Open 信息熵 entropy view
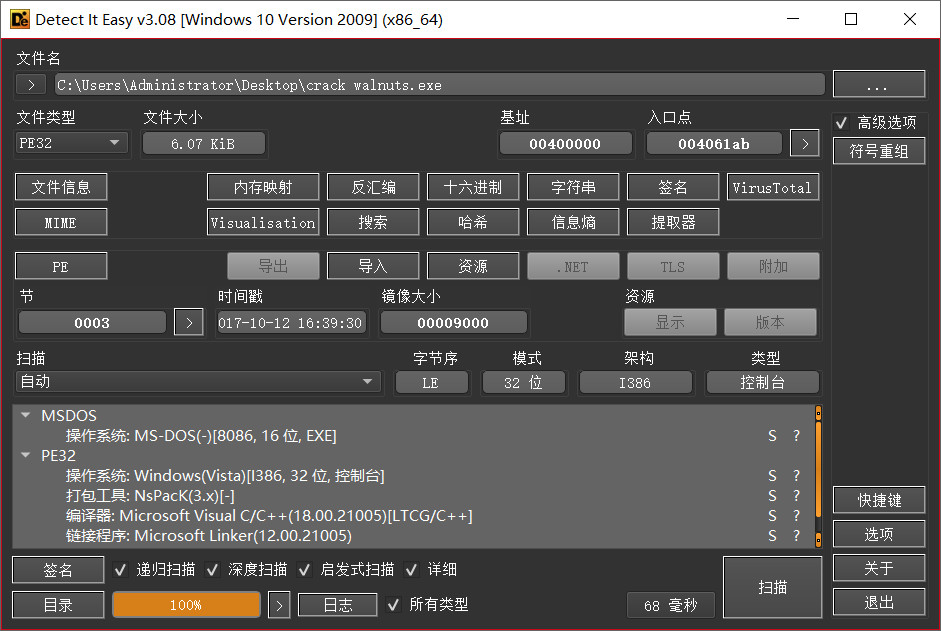The height and width of the screenshot is (631, 941). (573, 222)
